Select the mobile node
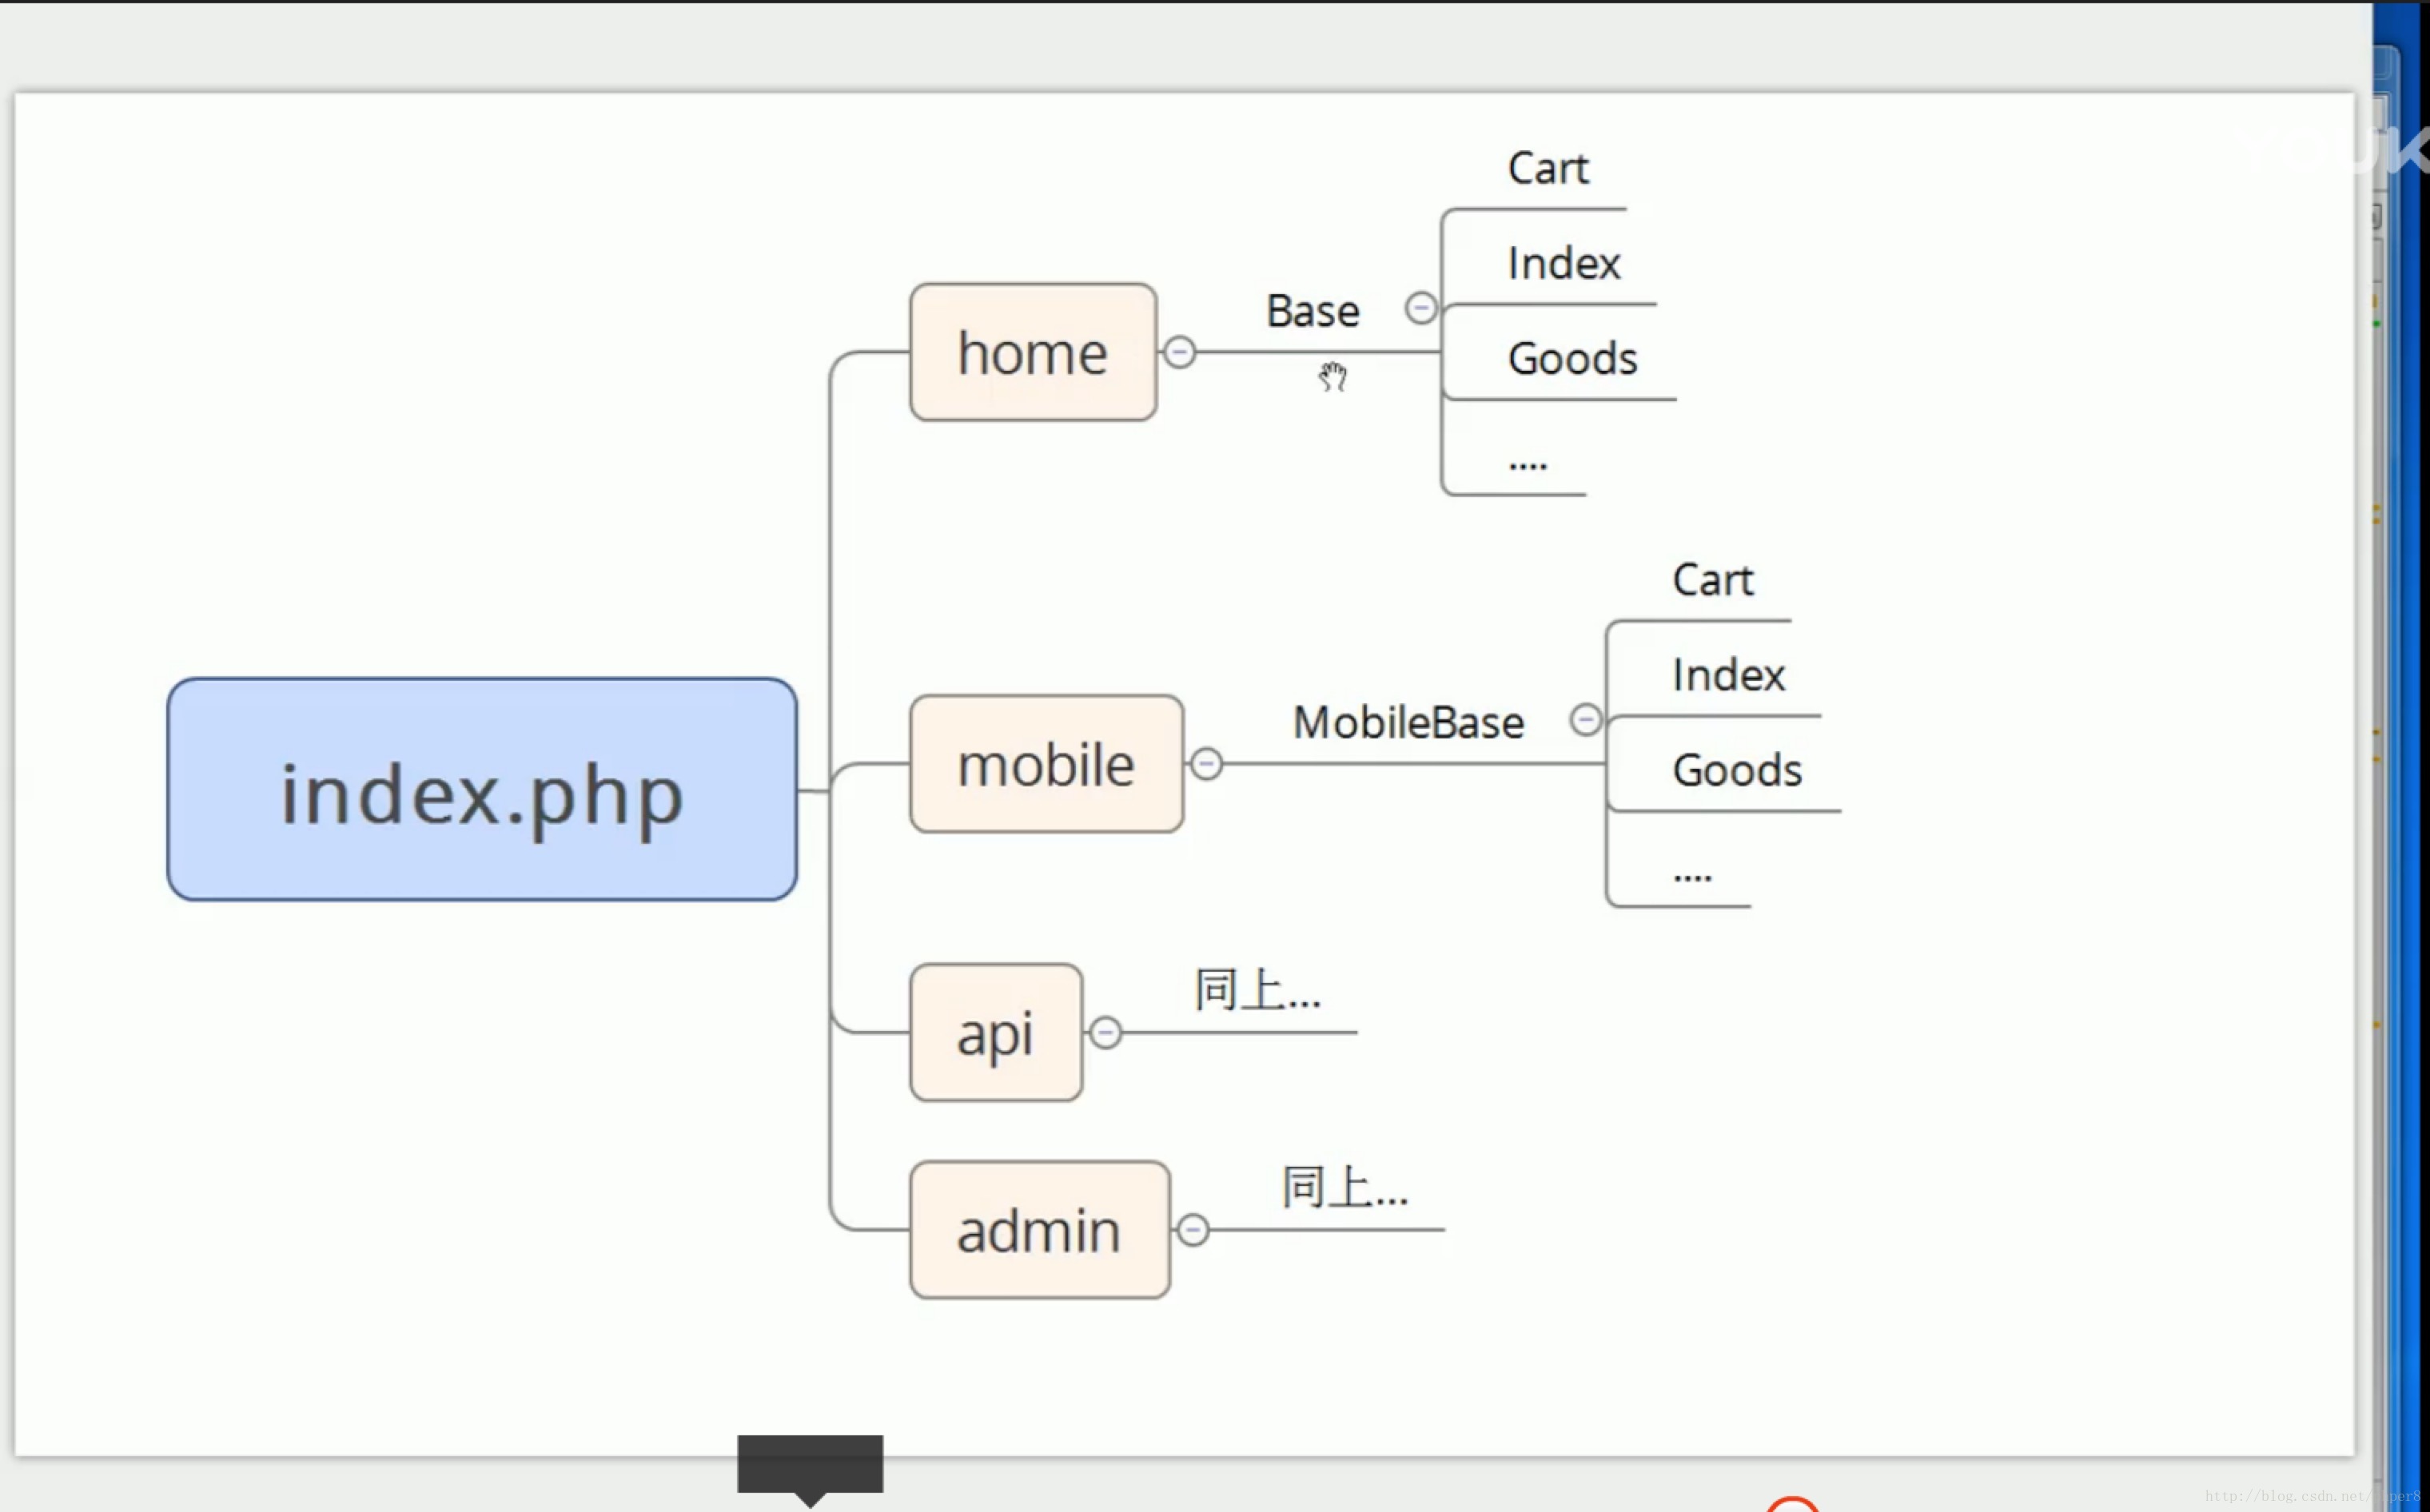 [x=1046, y=764]
